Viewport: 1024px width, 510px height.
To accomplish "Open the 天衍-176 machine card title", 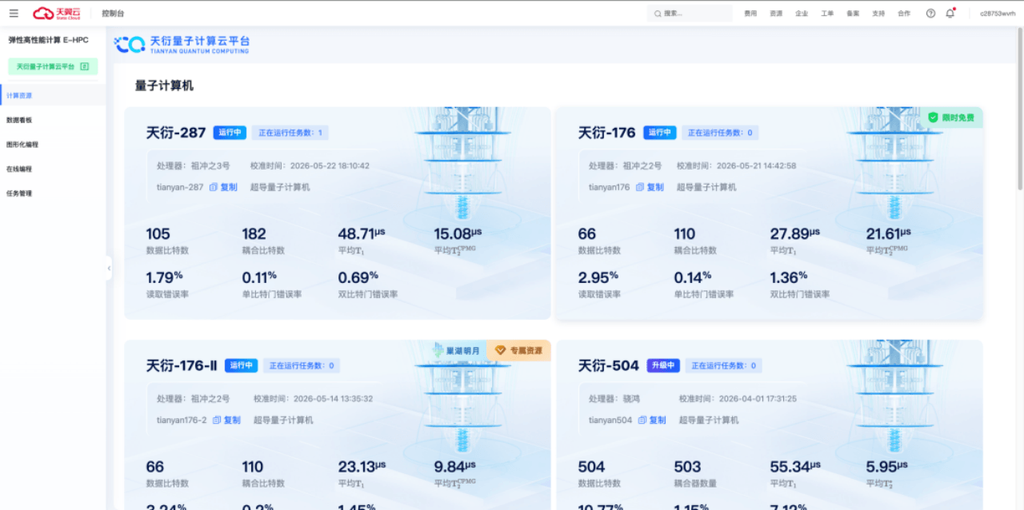I will (x=607, y=133).
